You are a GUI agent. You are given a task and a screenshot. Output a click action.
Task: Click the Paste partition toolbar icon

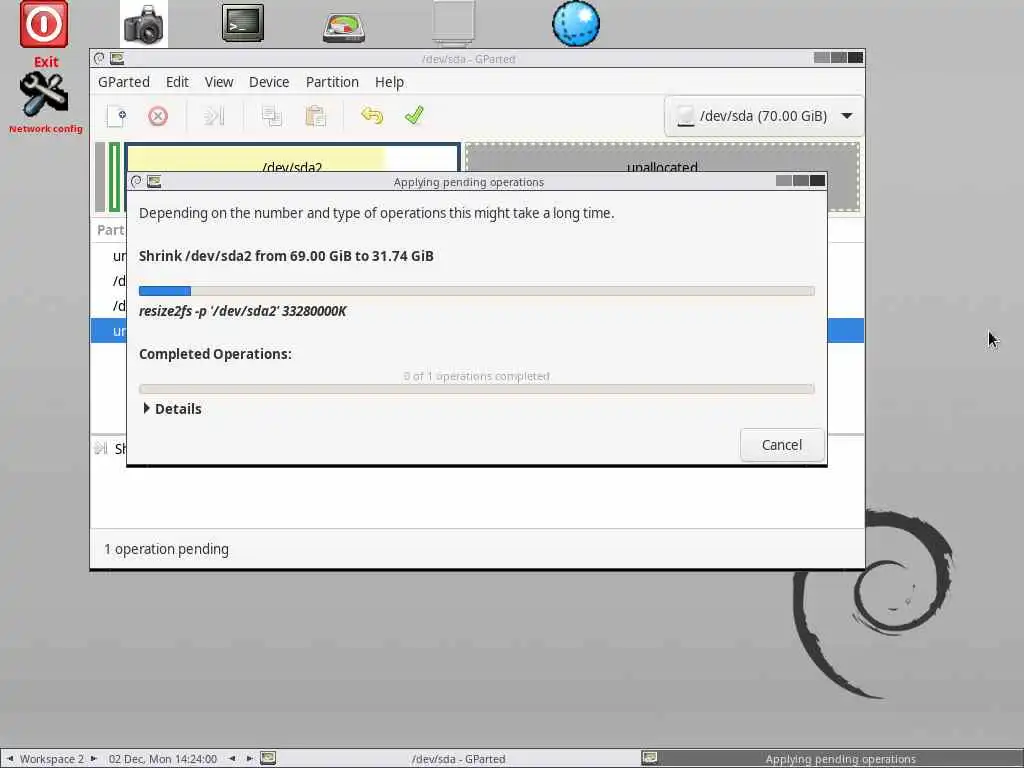(315, 116)
